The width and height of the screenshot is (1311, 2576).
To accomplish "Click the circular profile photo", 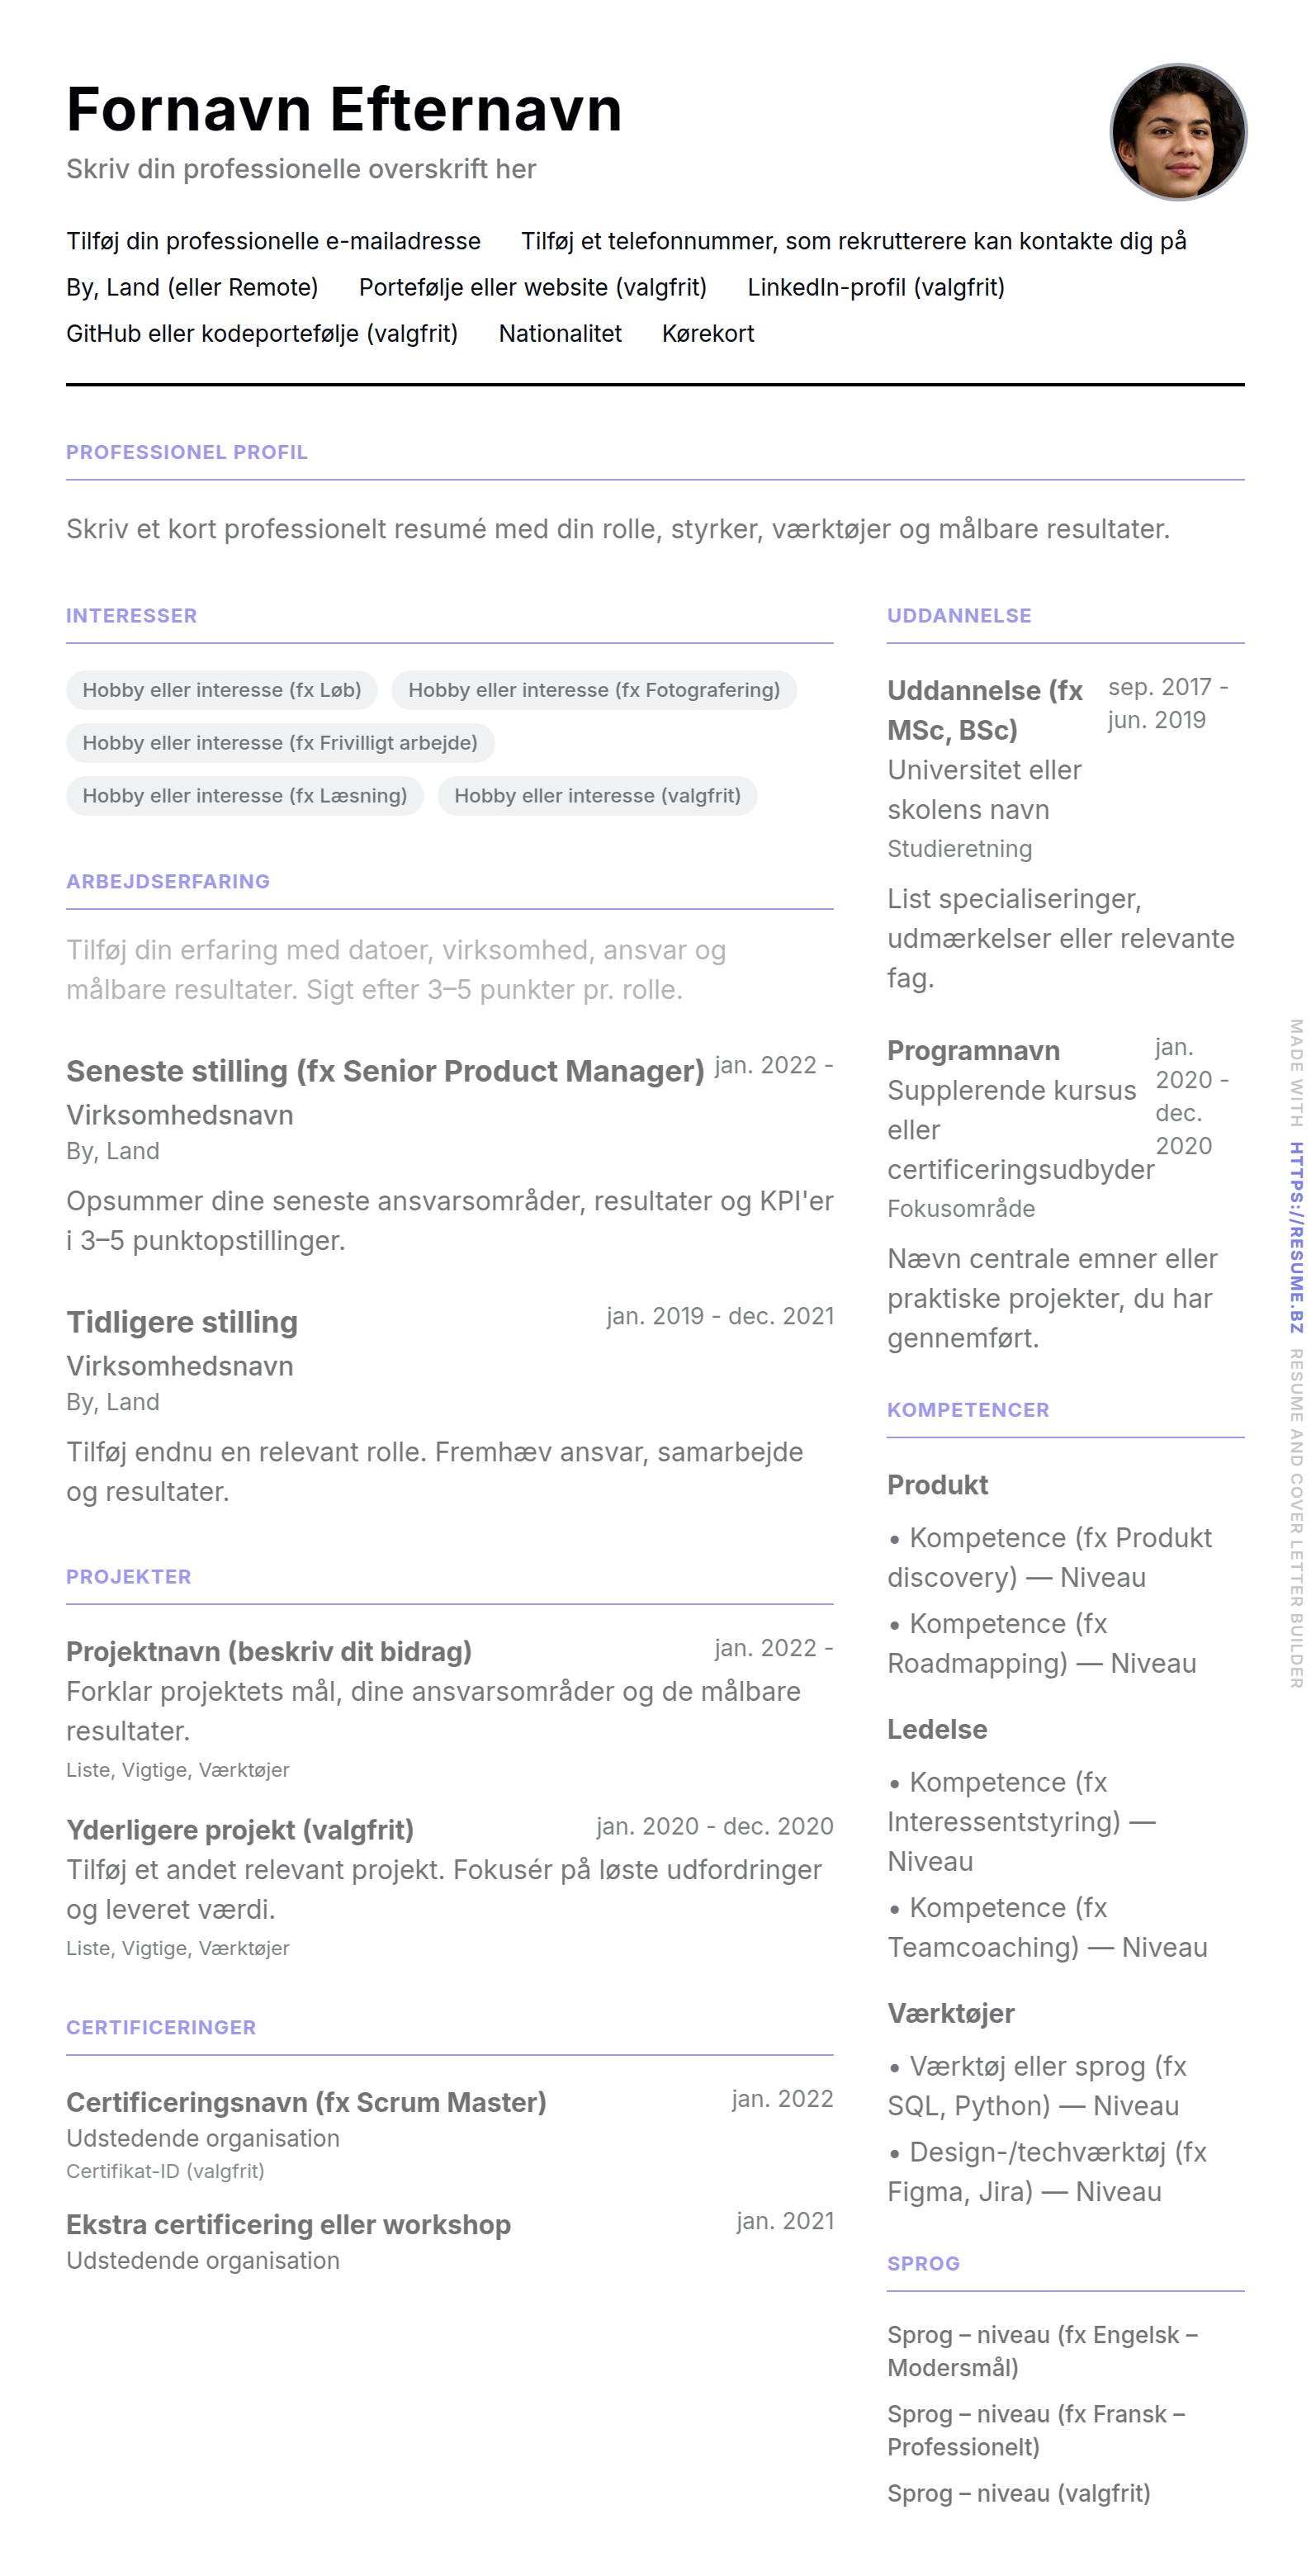I will (1177, 132).
